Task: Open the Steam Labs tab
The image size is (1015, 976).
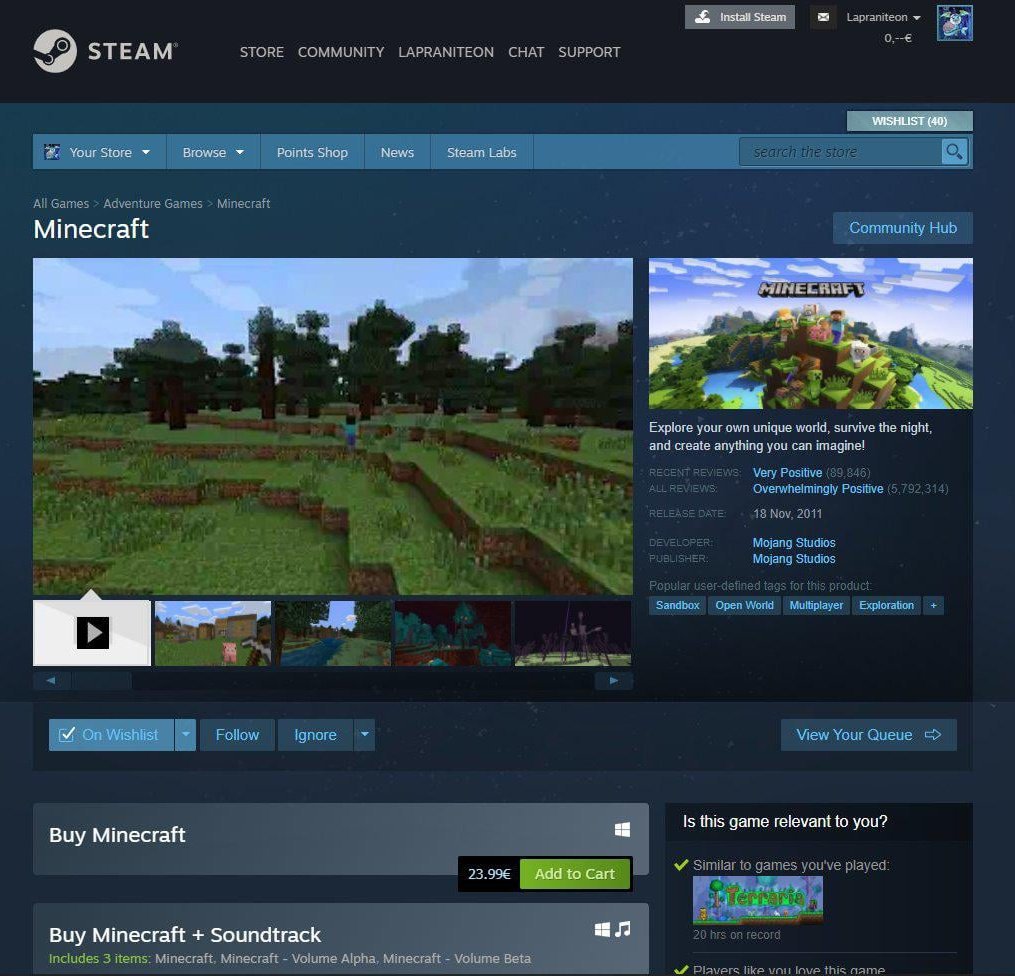Action: (482, 152)
